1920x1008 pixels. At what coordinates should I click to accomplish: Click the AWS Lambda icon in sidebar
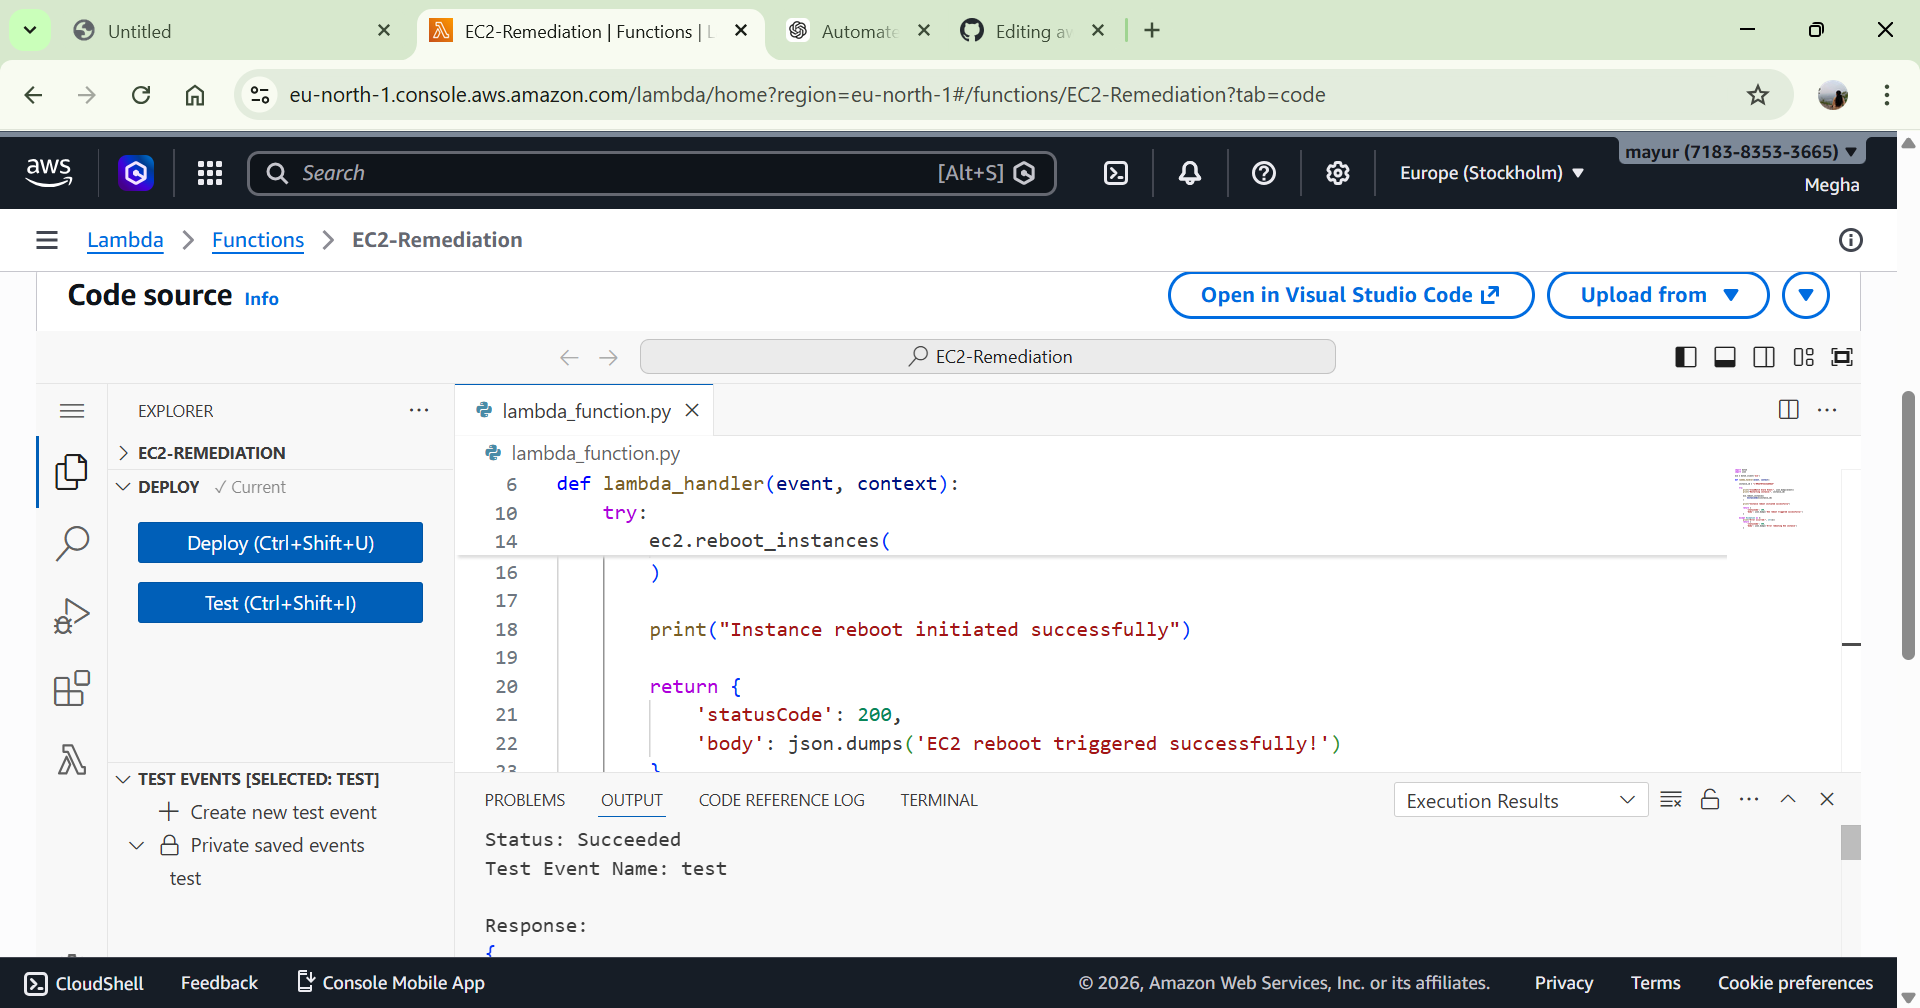pyautogui.click(x=72, y=760)
